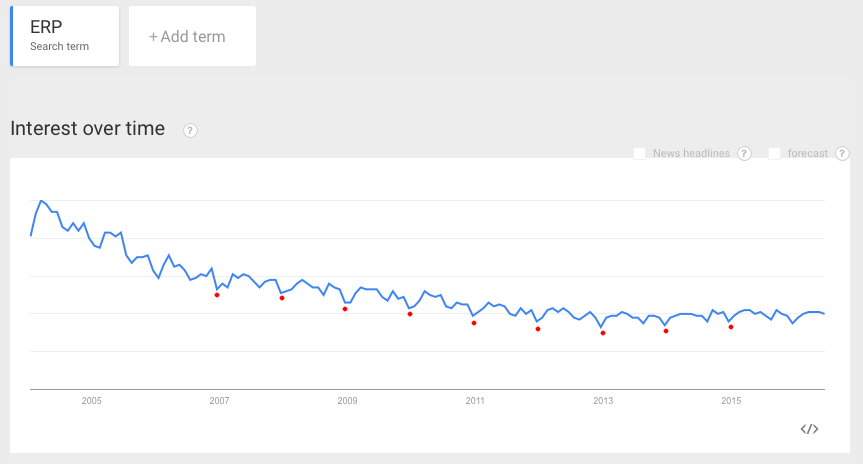Click the red dot at start of 2007
This screenshot has height=464, width=863.
(217, 295)
